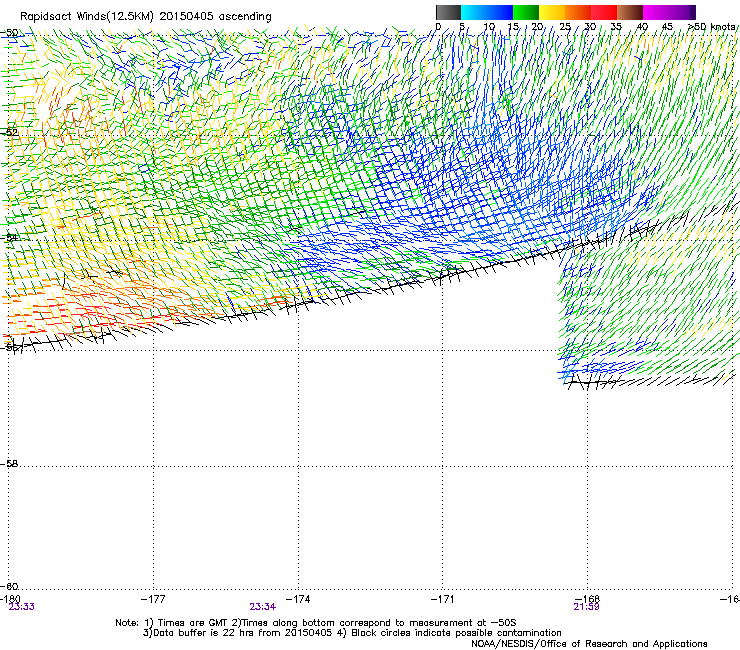Screen dimensions: 740x650
Task: Click the -174 longitude axis label
Action: click(298, 599)
